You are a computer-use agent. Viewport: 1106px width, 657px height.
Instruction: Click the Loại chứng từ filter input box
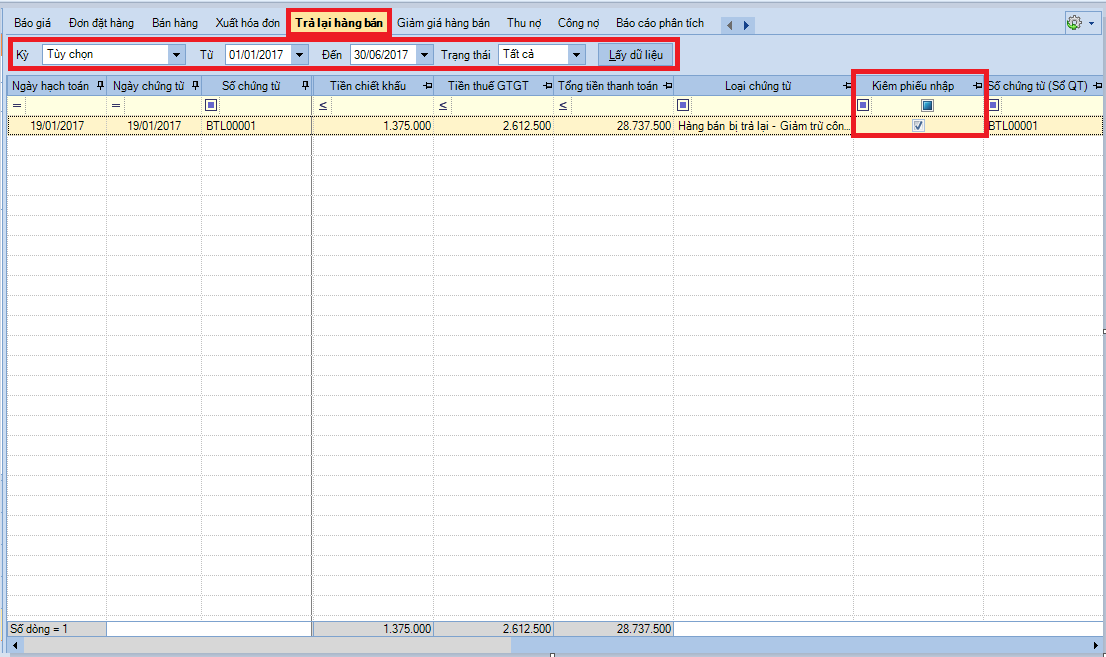[x=772, y=106]
